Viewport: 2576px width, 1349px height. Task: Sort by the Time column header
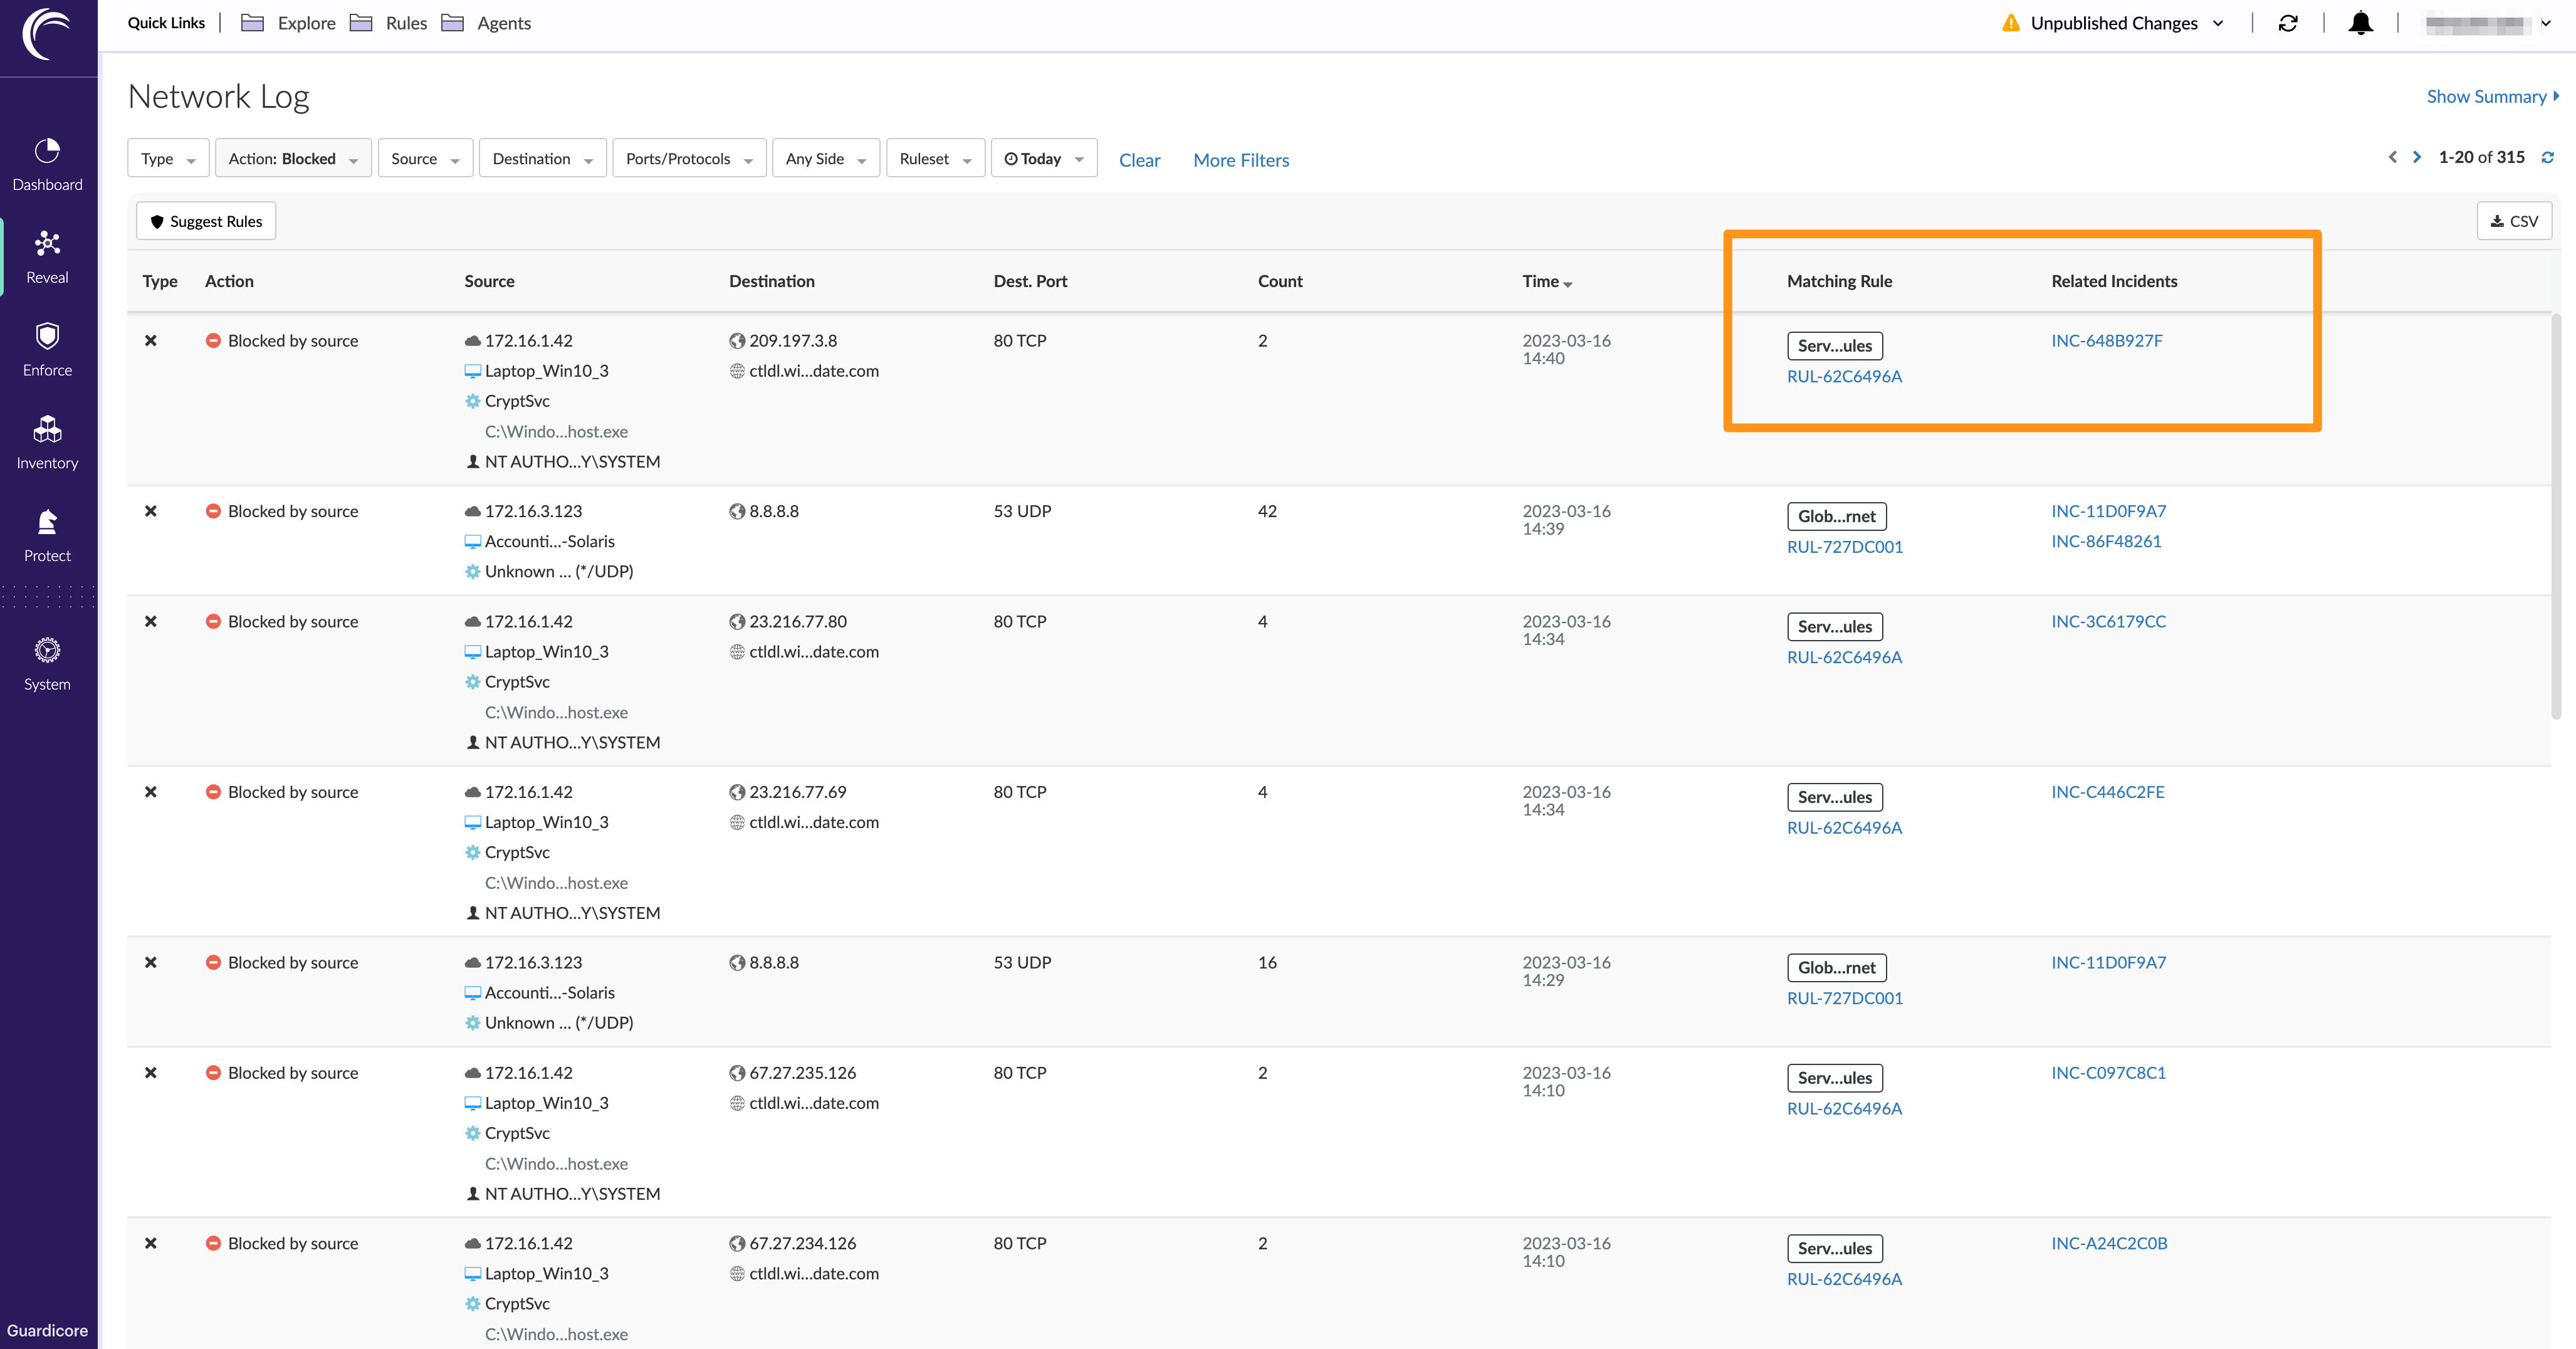[1547, 281]
